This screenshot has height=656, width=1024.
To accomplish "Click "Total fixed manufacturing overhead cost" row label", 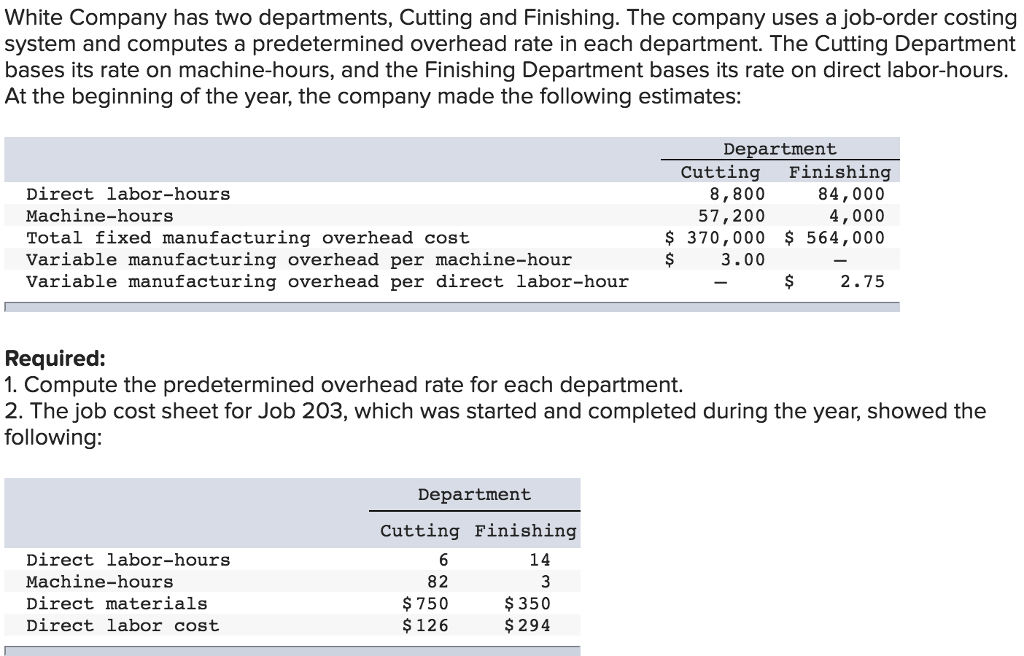I will click(247, 238).
